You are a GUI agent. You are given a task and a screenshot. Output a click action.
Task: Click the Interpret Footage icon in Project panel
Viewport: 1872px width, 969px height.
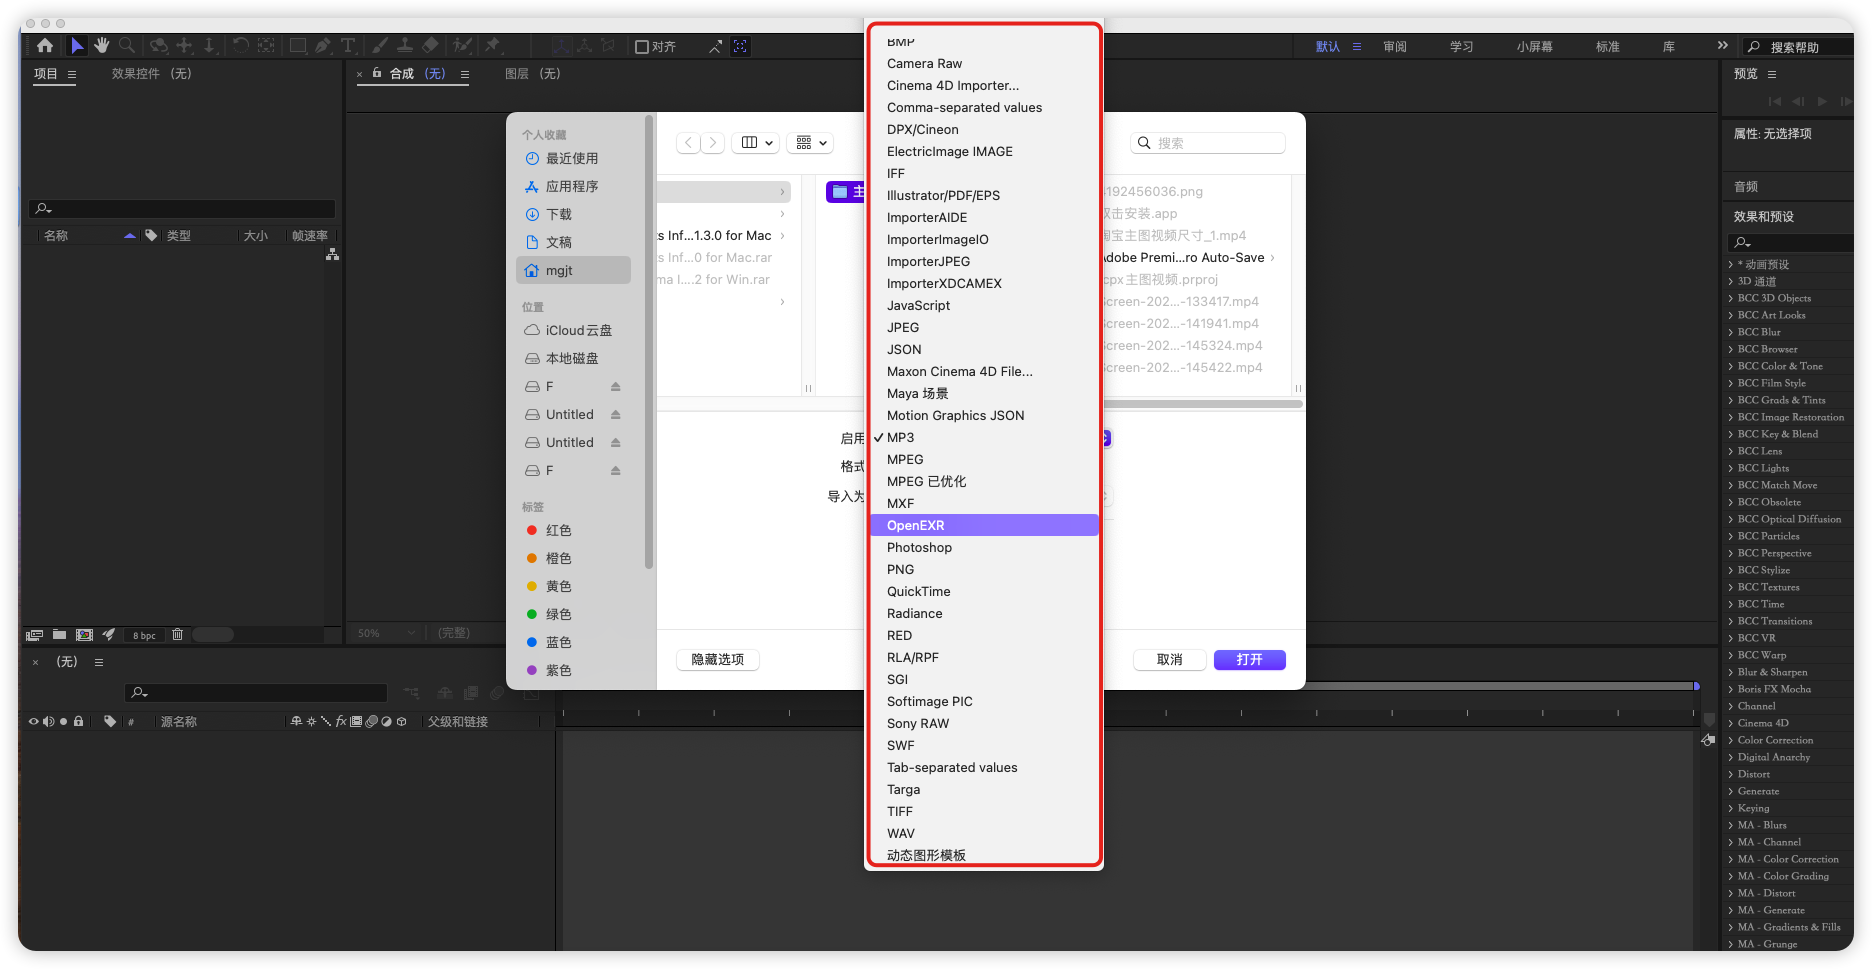35,635
